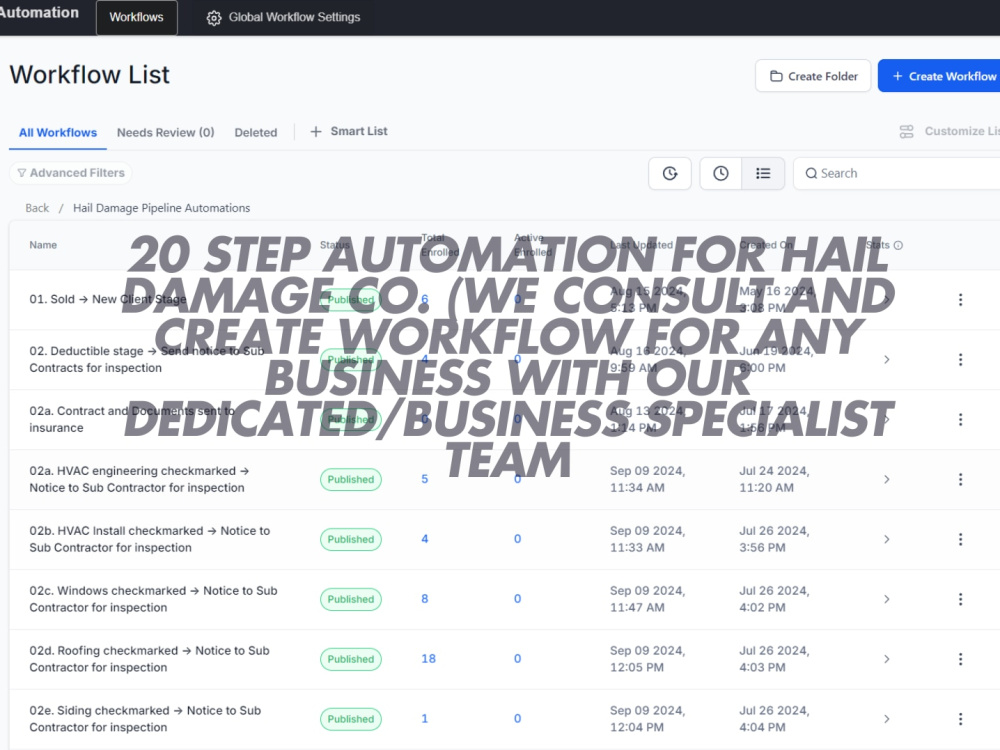Click Published badge in 02c. Windows row
1000x750 pixels.
[x=351, y=599]
